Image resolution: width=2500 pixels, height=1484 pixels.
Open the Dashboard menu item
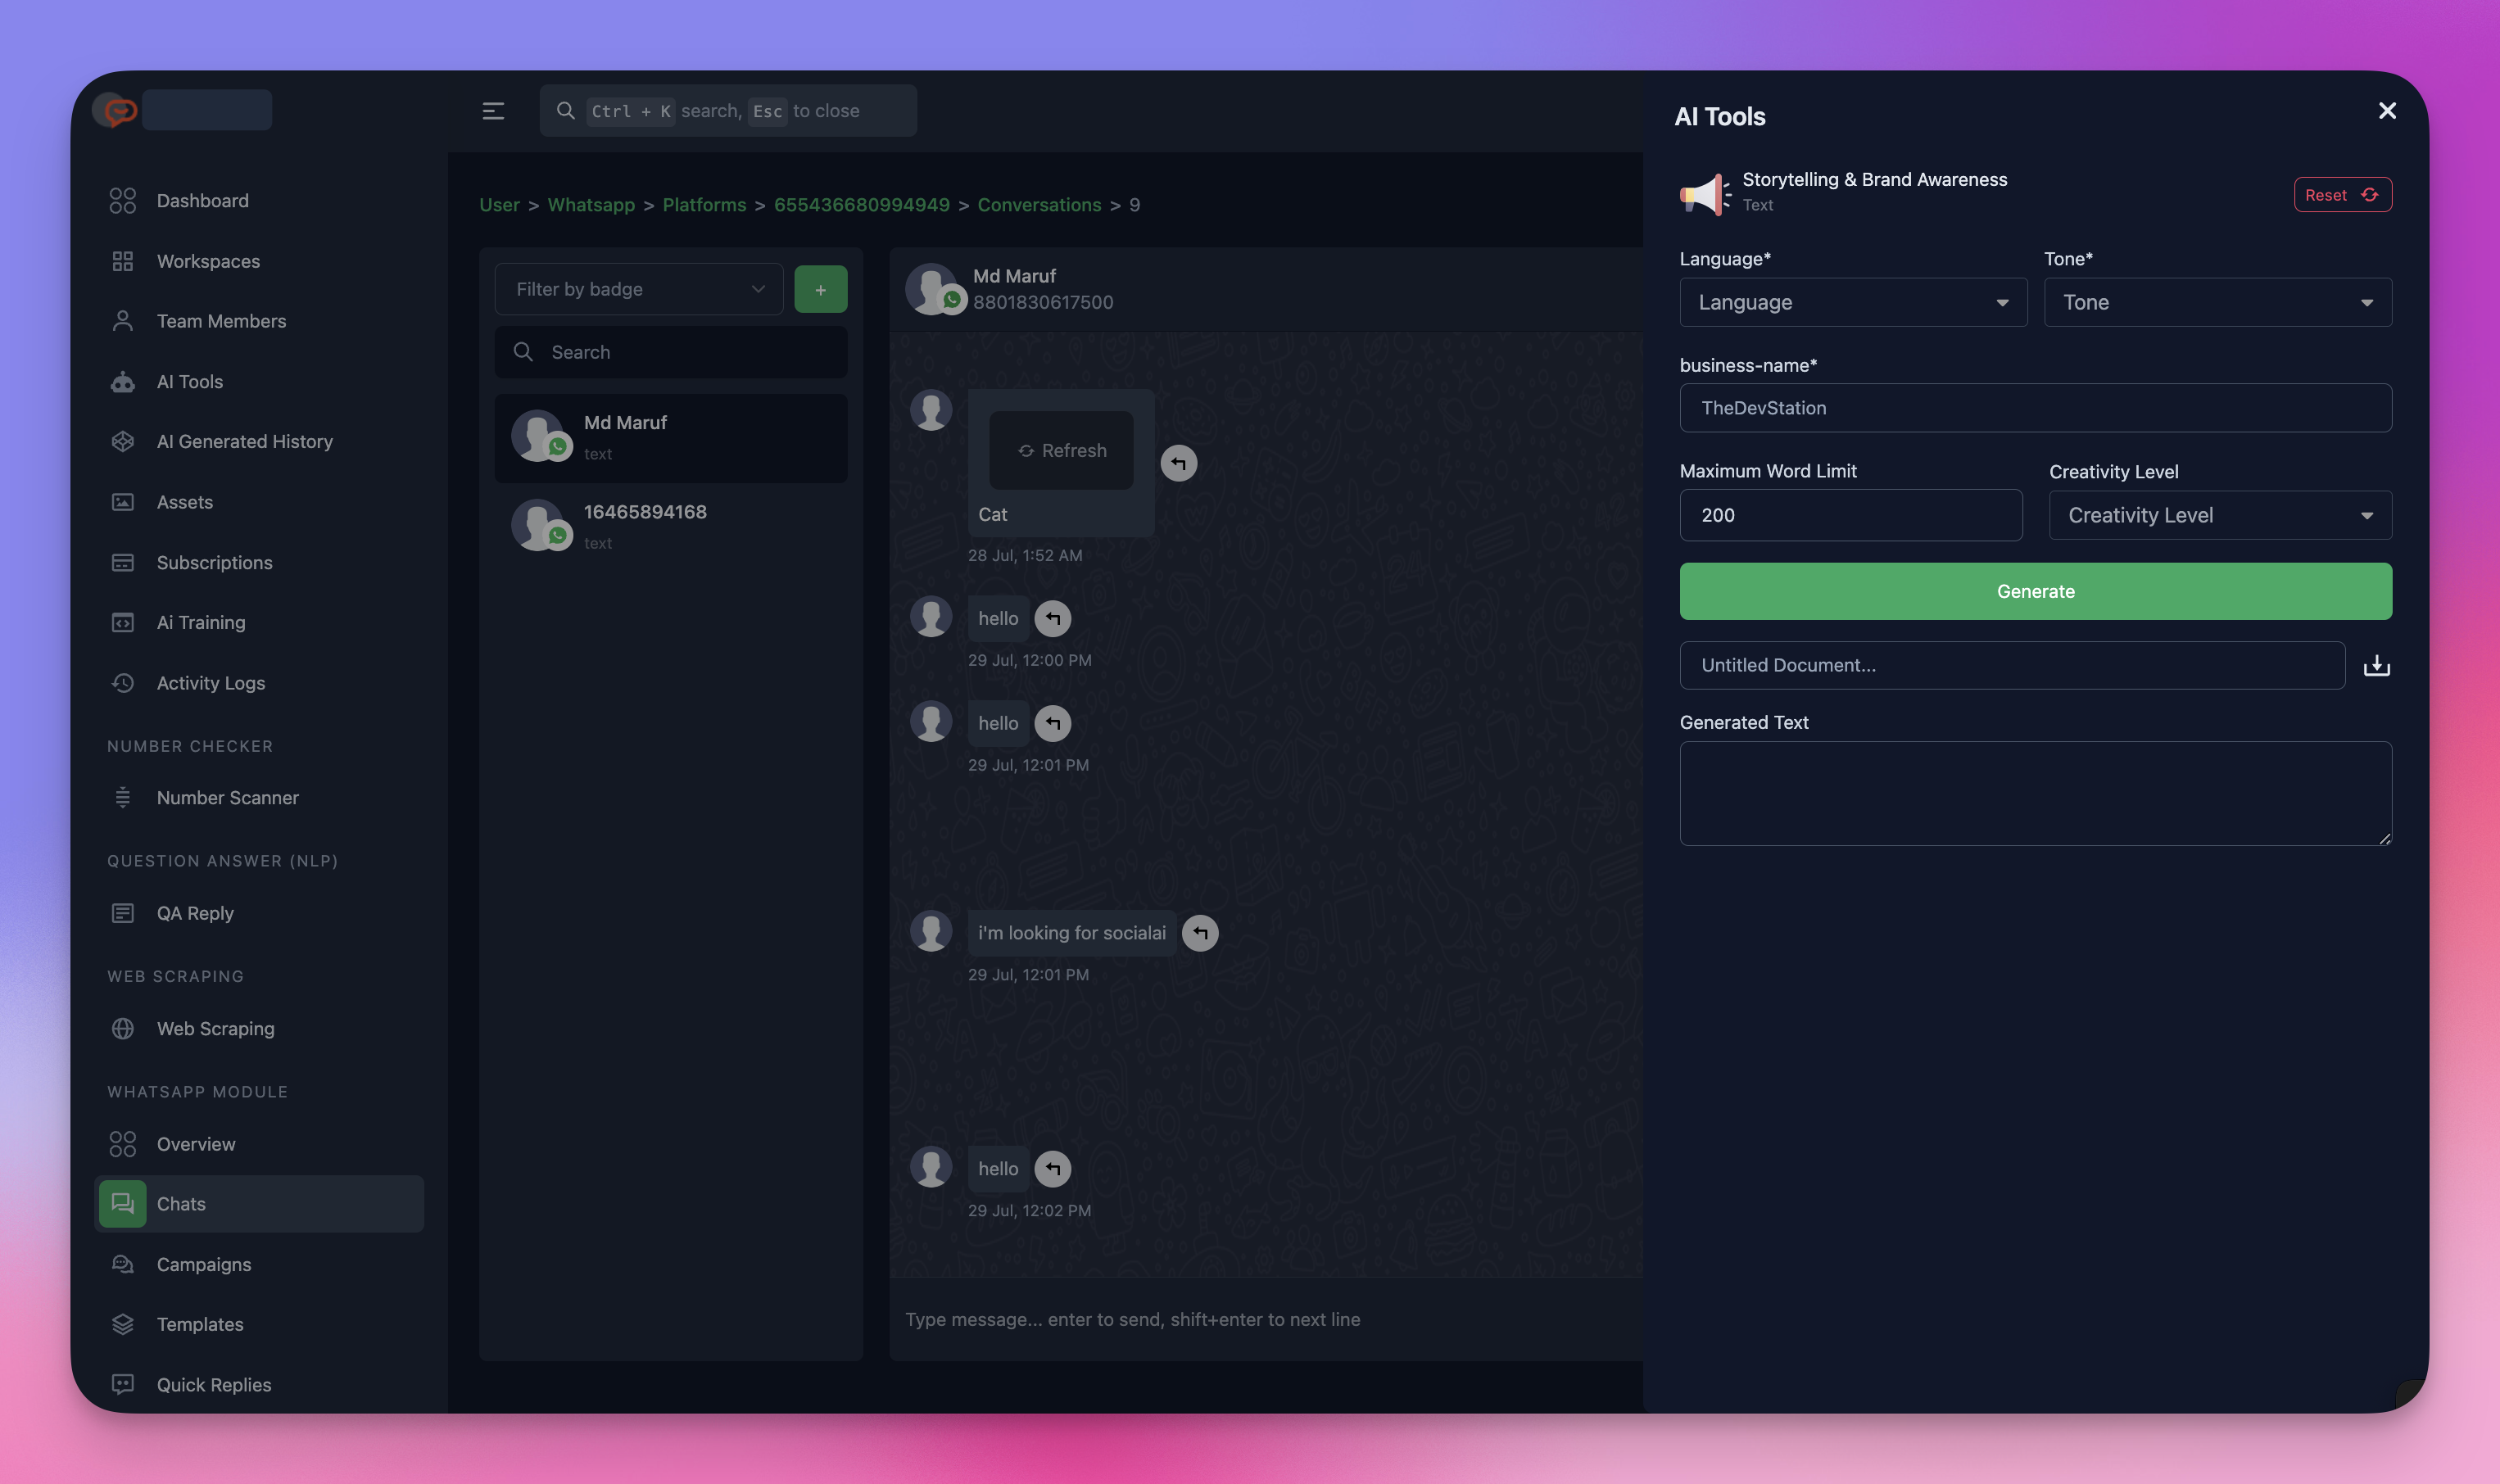coord(202,201)
